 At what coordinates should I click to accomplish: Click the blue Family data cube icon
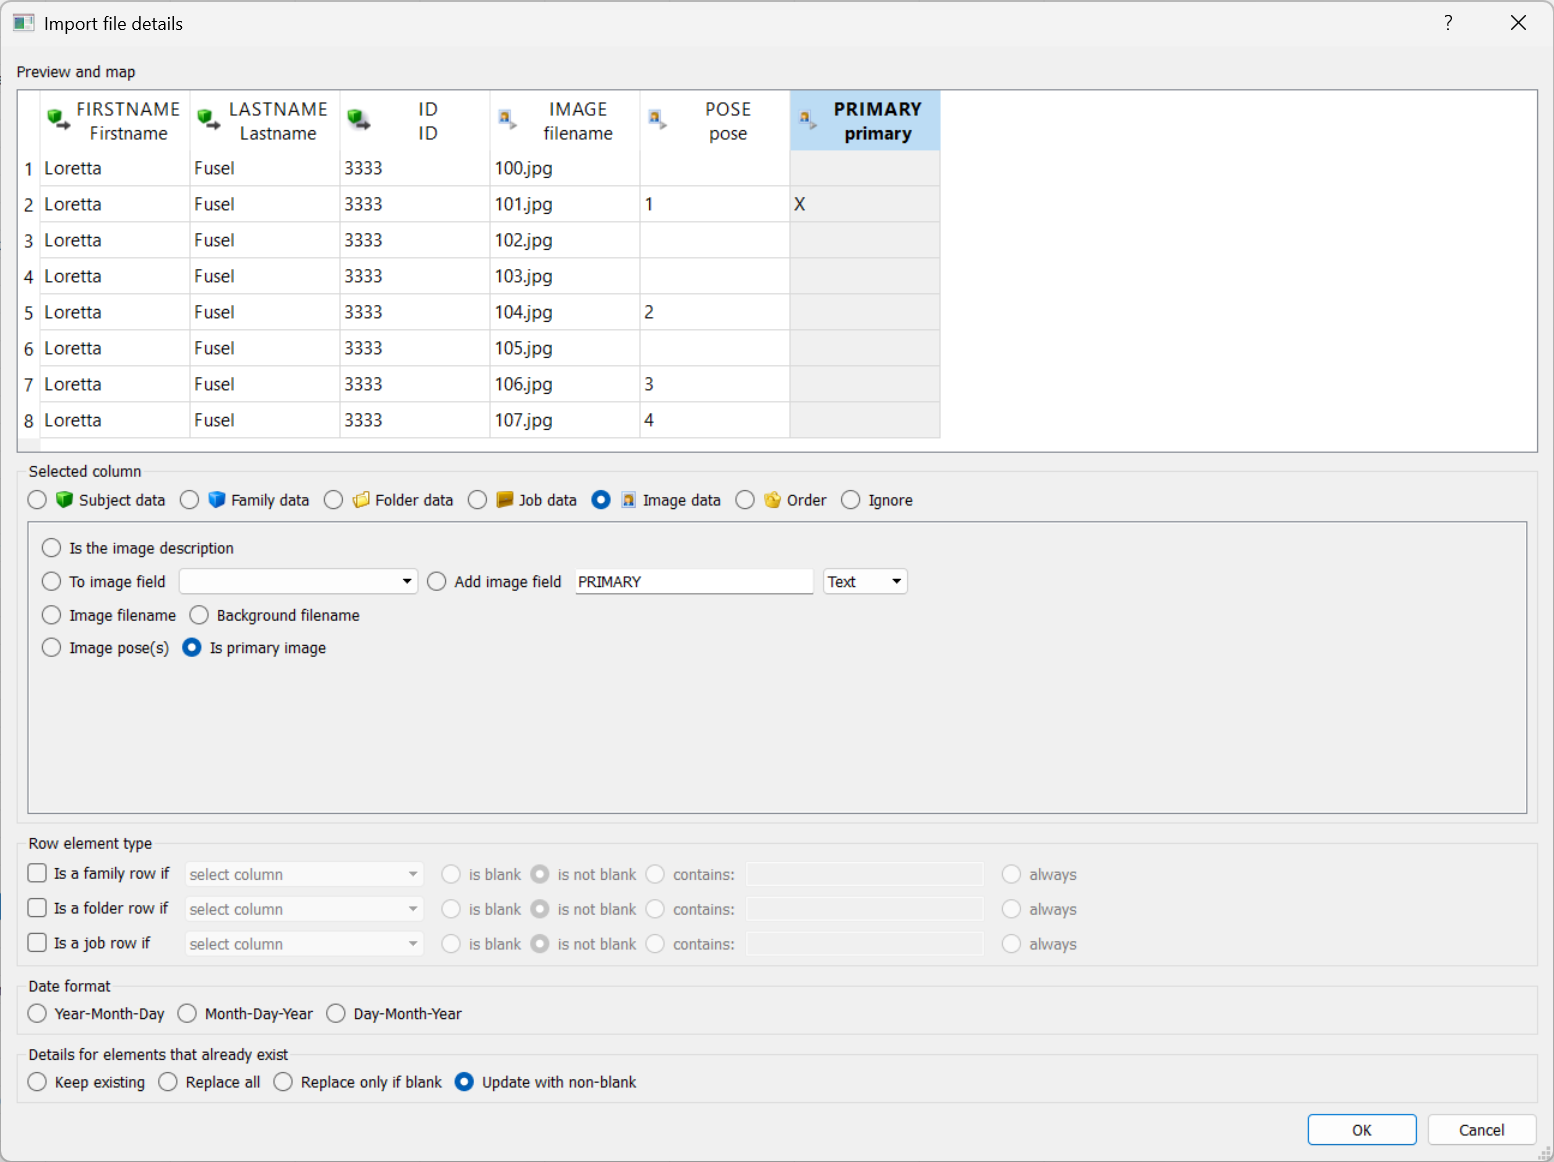point(216,499)
